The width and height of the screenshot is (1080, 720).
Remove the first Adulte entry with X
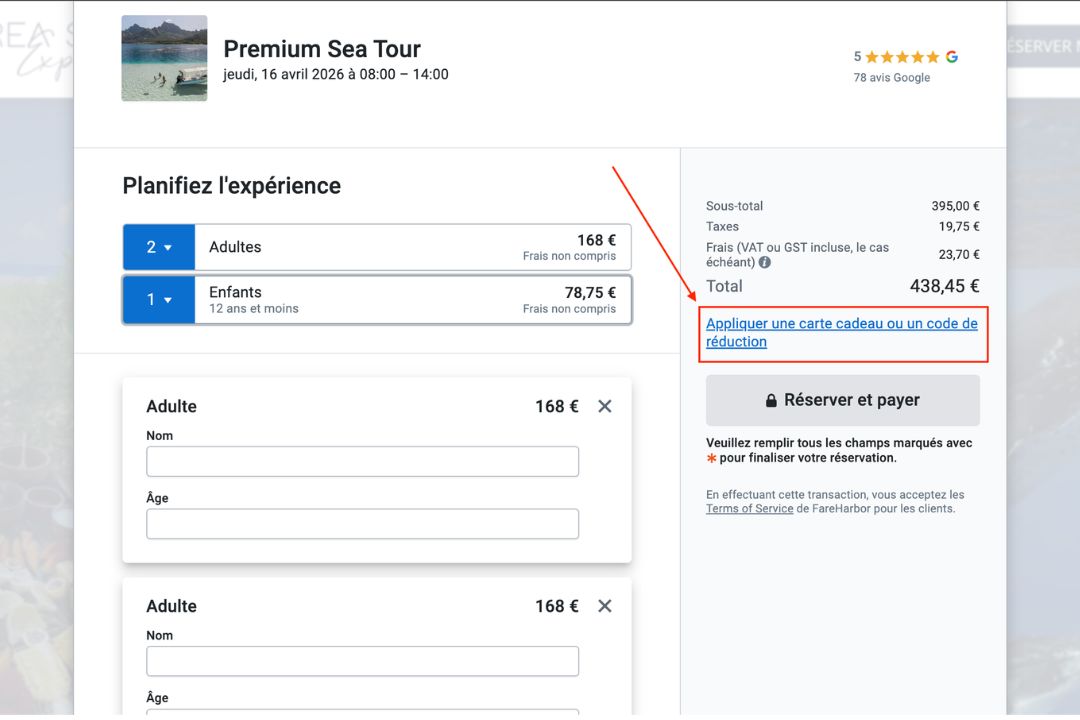[604, 406]
